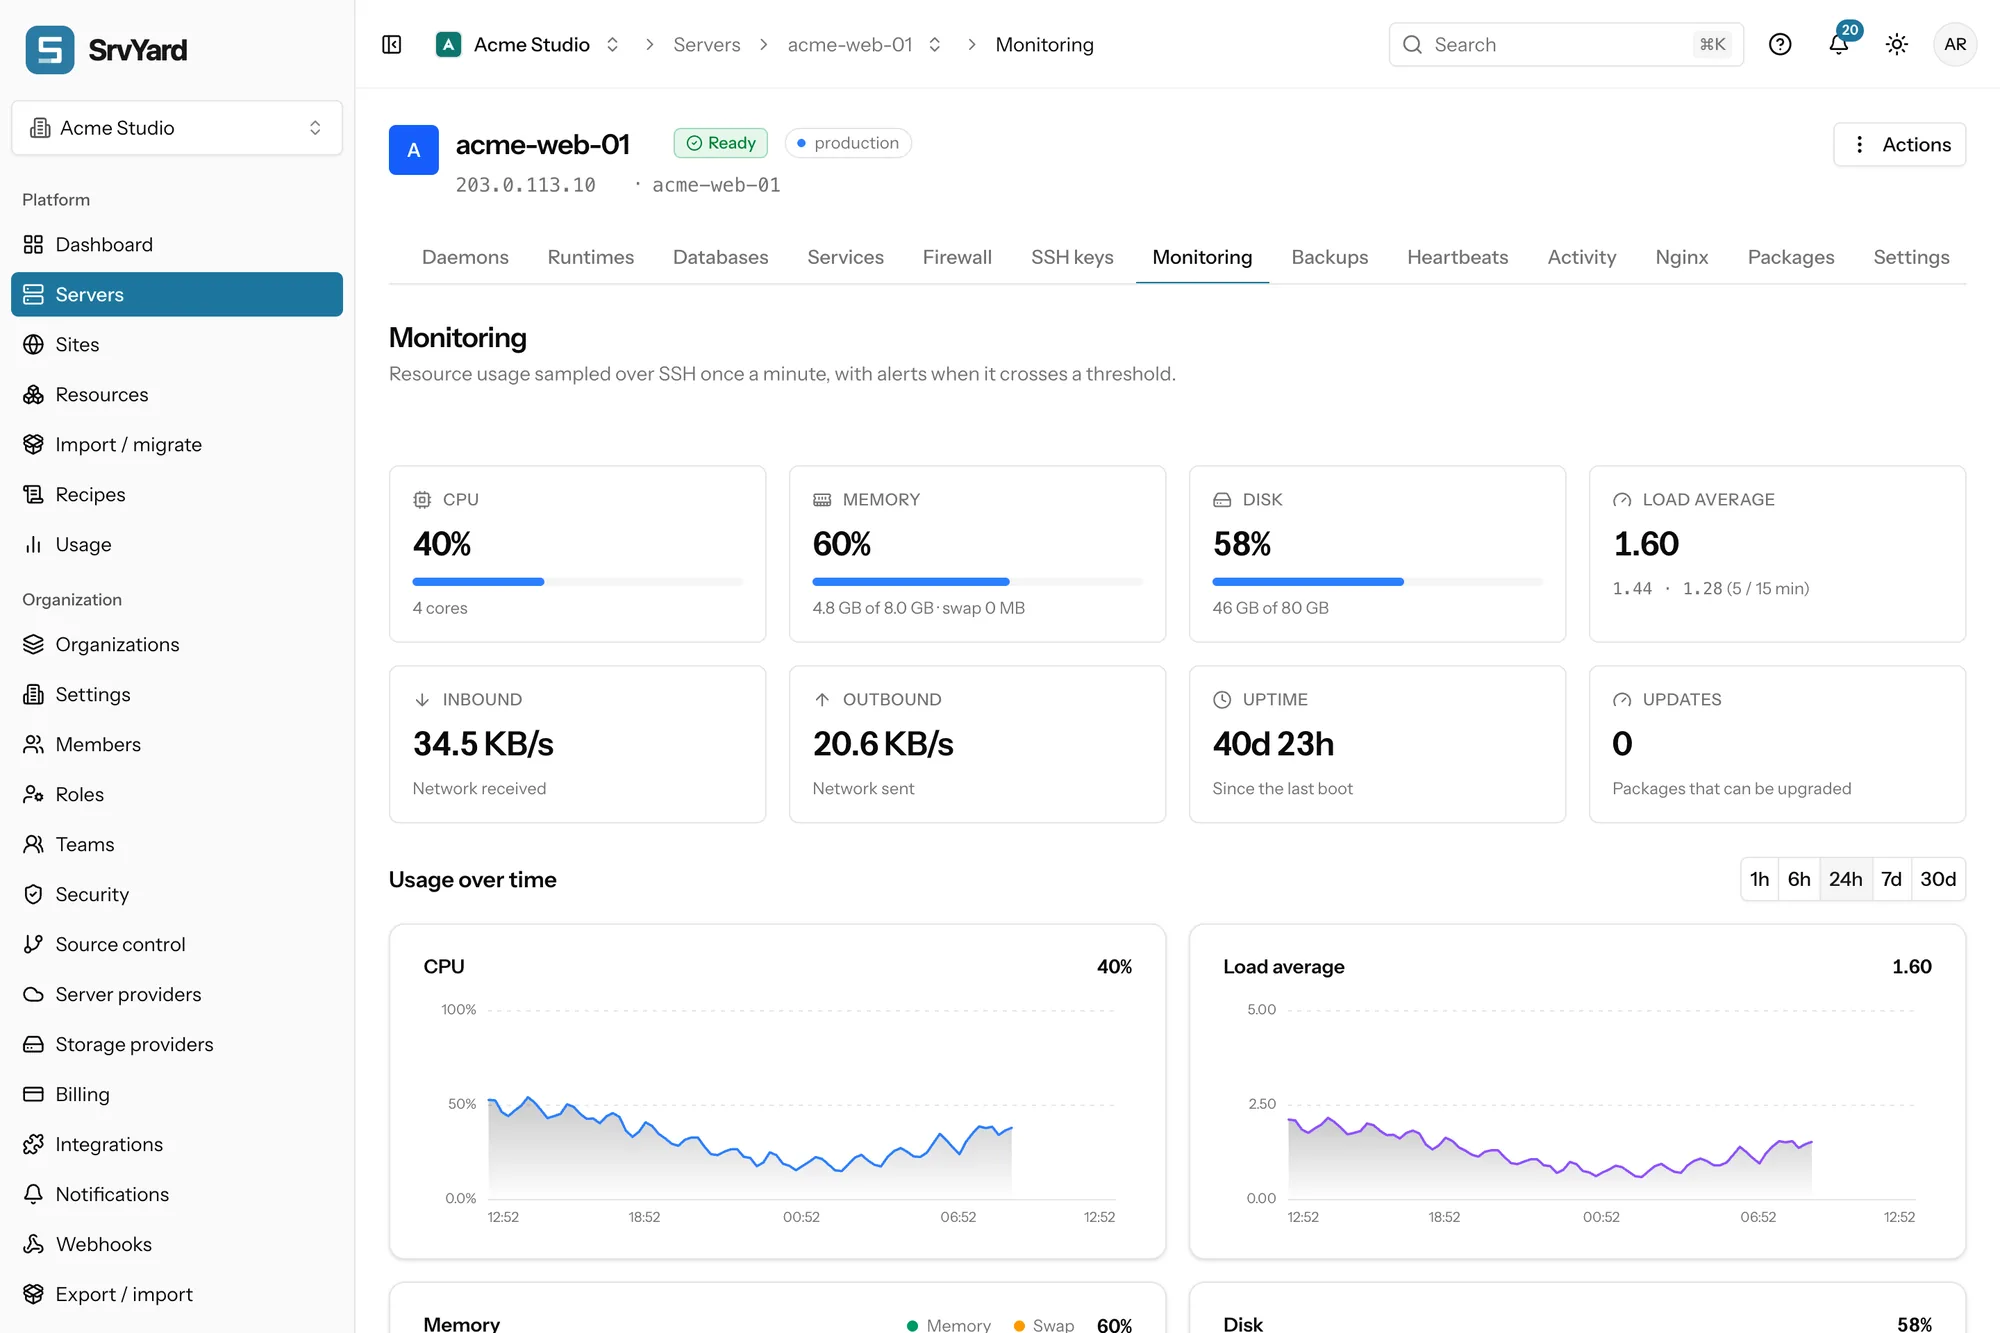Expand the Acme Studio sidebar organization switcher
2000x1333 pixels.
pos(177,128)
